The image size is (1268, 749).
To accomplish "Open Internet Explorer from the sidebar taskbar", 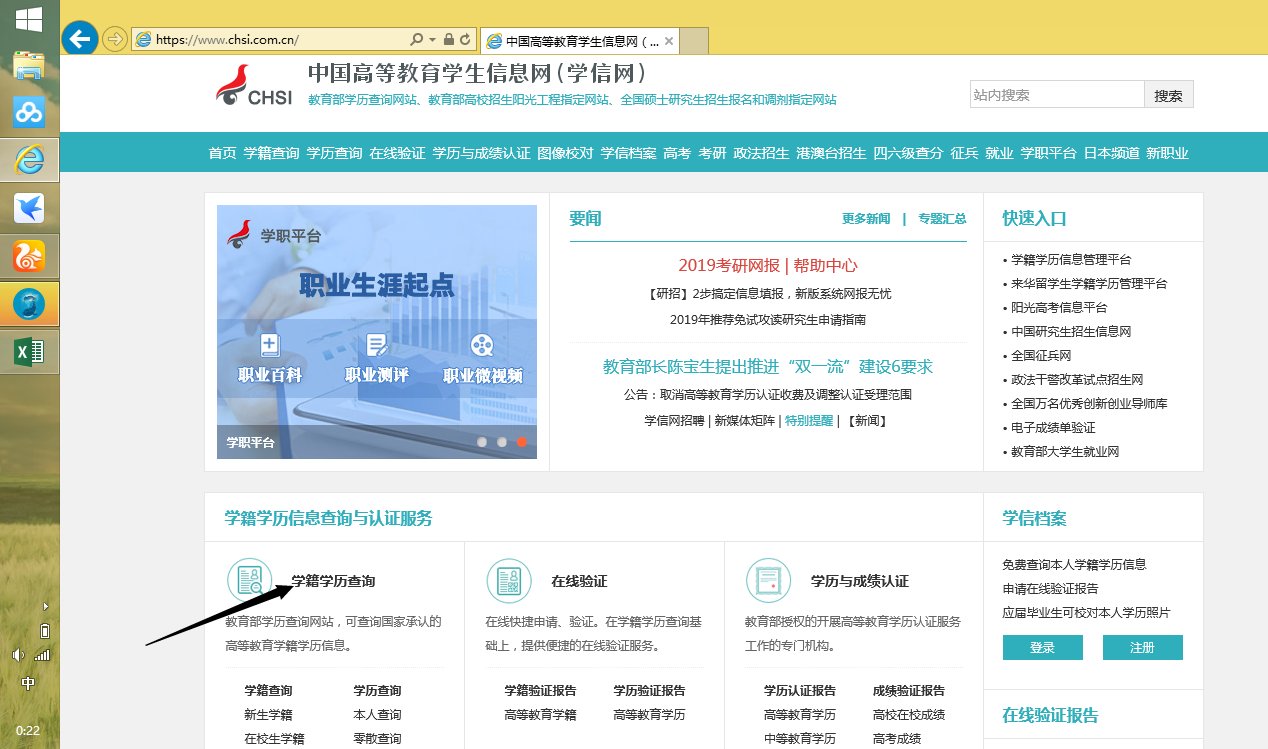I will pos(28,158).
